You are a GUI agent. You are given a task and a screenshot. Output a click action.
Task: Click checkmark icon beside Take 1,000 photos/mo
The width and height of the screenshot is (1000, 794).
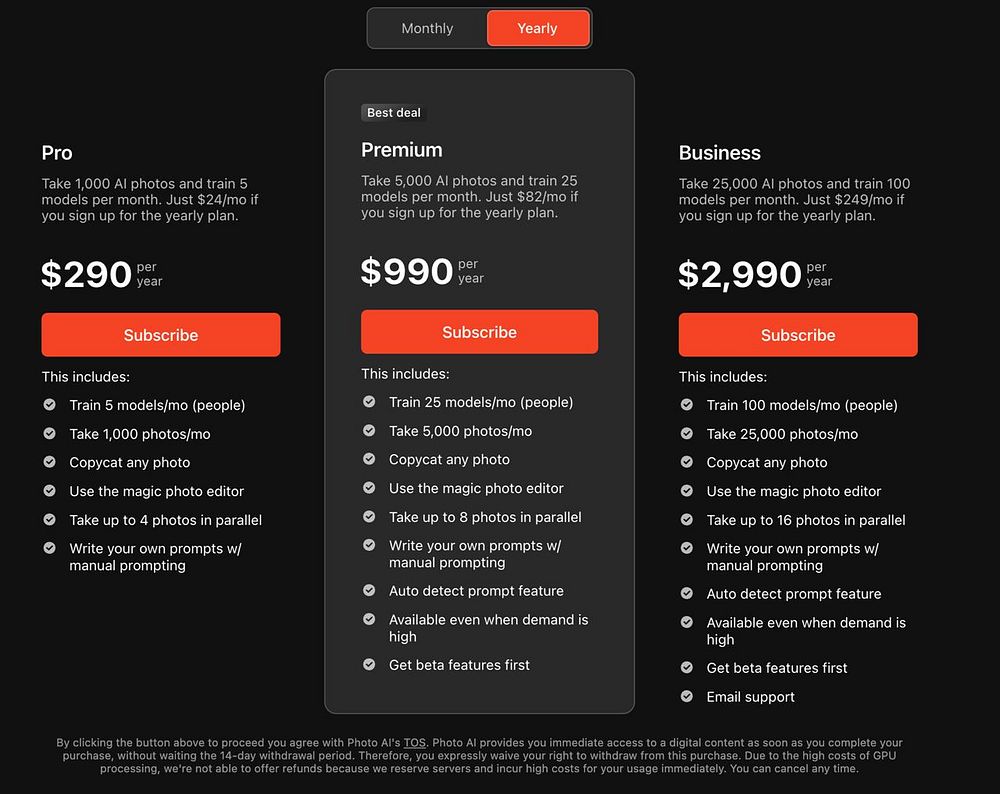tap(49, 433)
